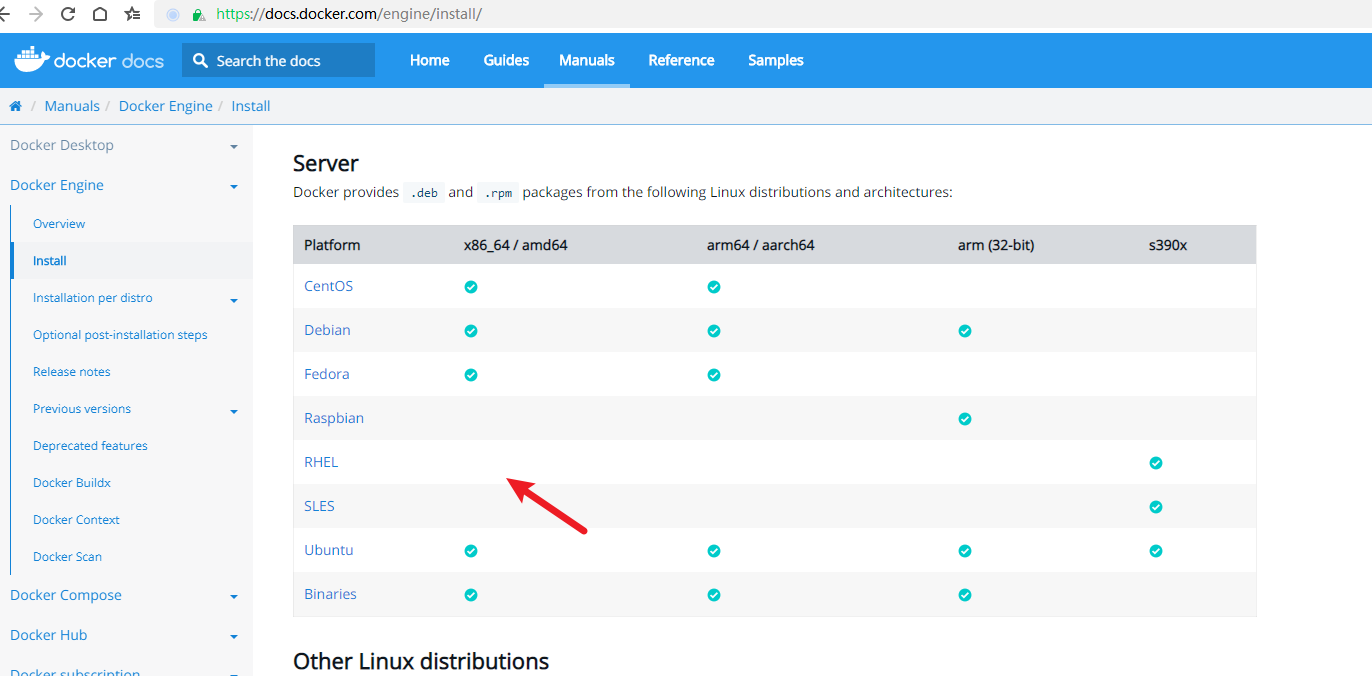Click Binaries x86_64 checkmark icon
Viewport: 1372px width, 676px height.
coord(471,595)
